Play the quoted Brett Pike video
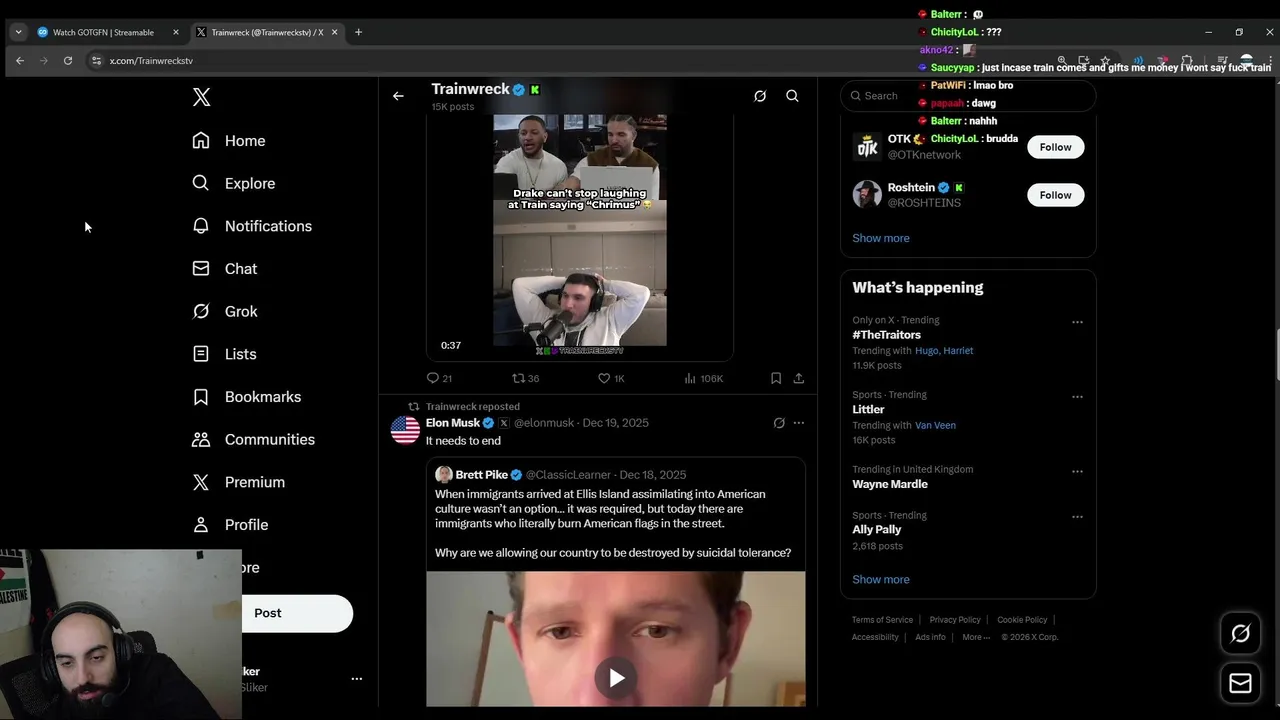Viewport: 1280px width, 720px height. click(x=616, y=678)
